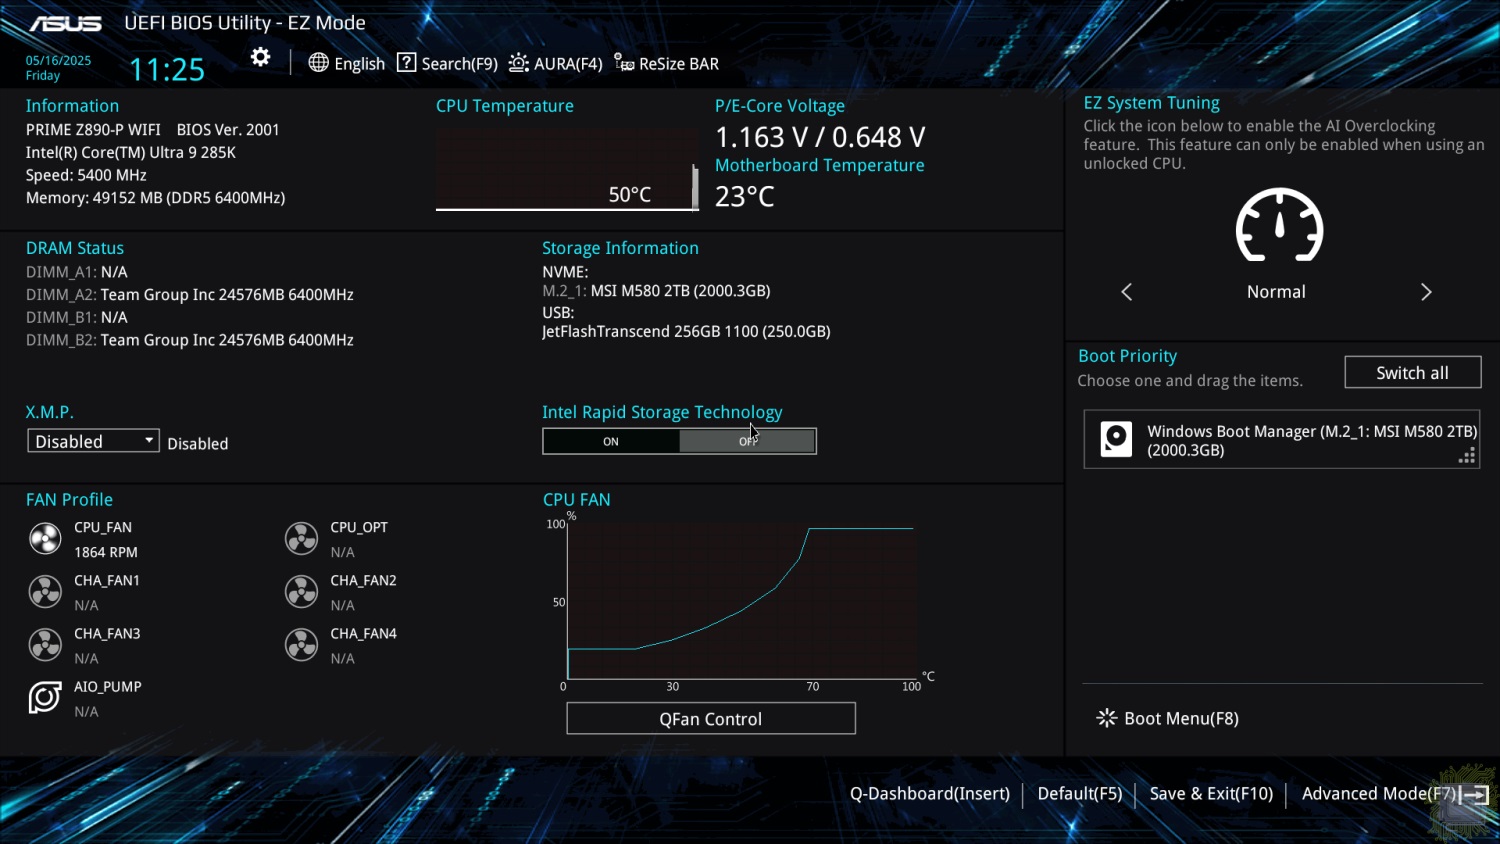Click the boot item drag handle dots
This screenshot has width=1500, height=844.
pyautogui.click(x=1467, y=456)
